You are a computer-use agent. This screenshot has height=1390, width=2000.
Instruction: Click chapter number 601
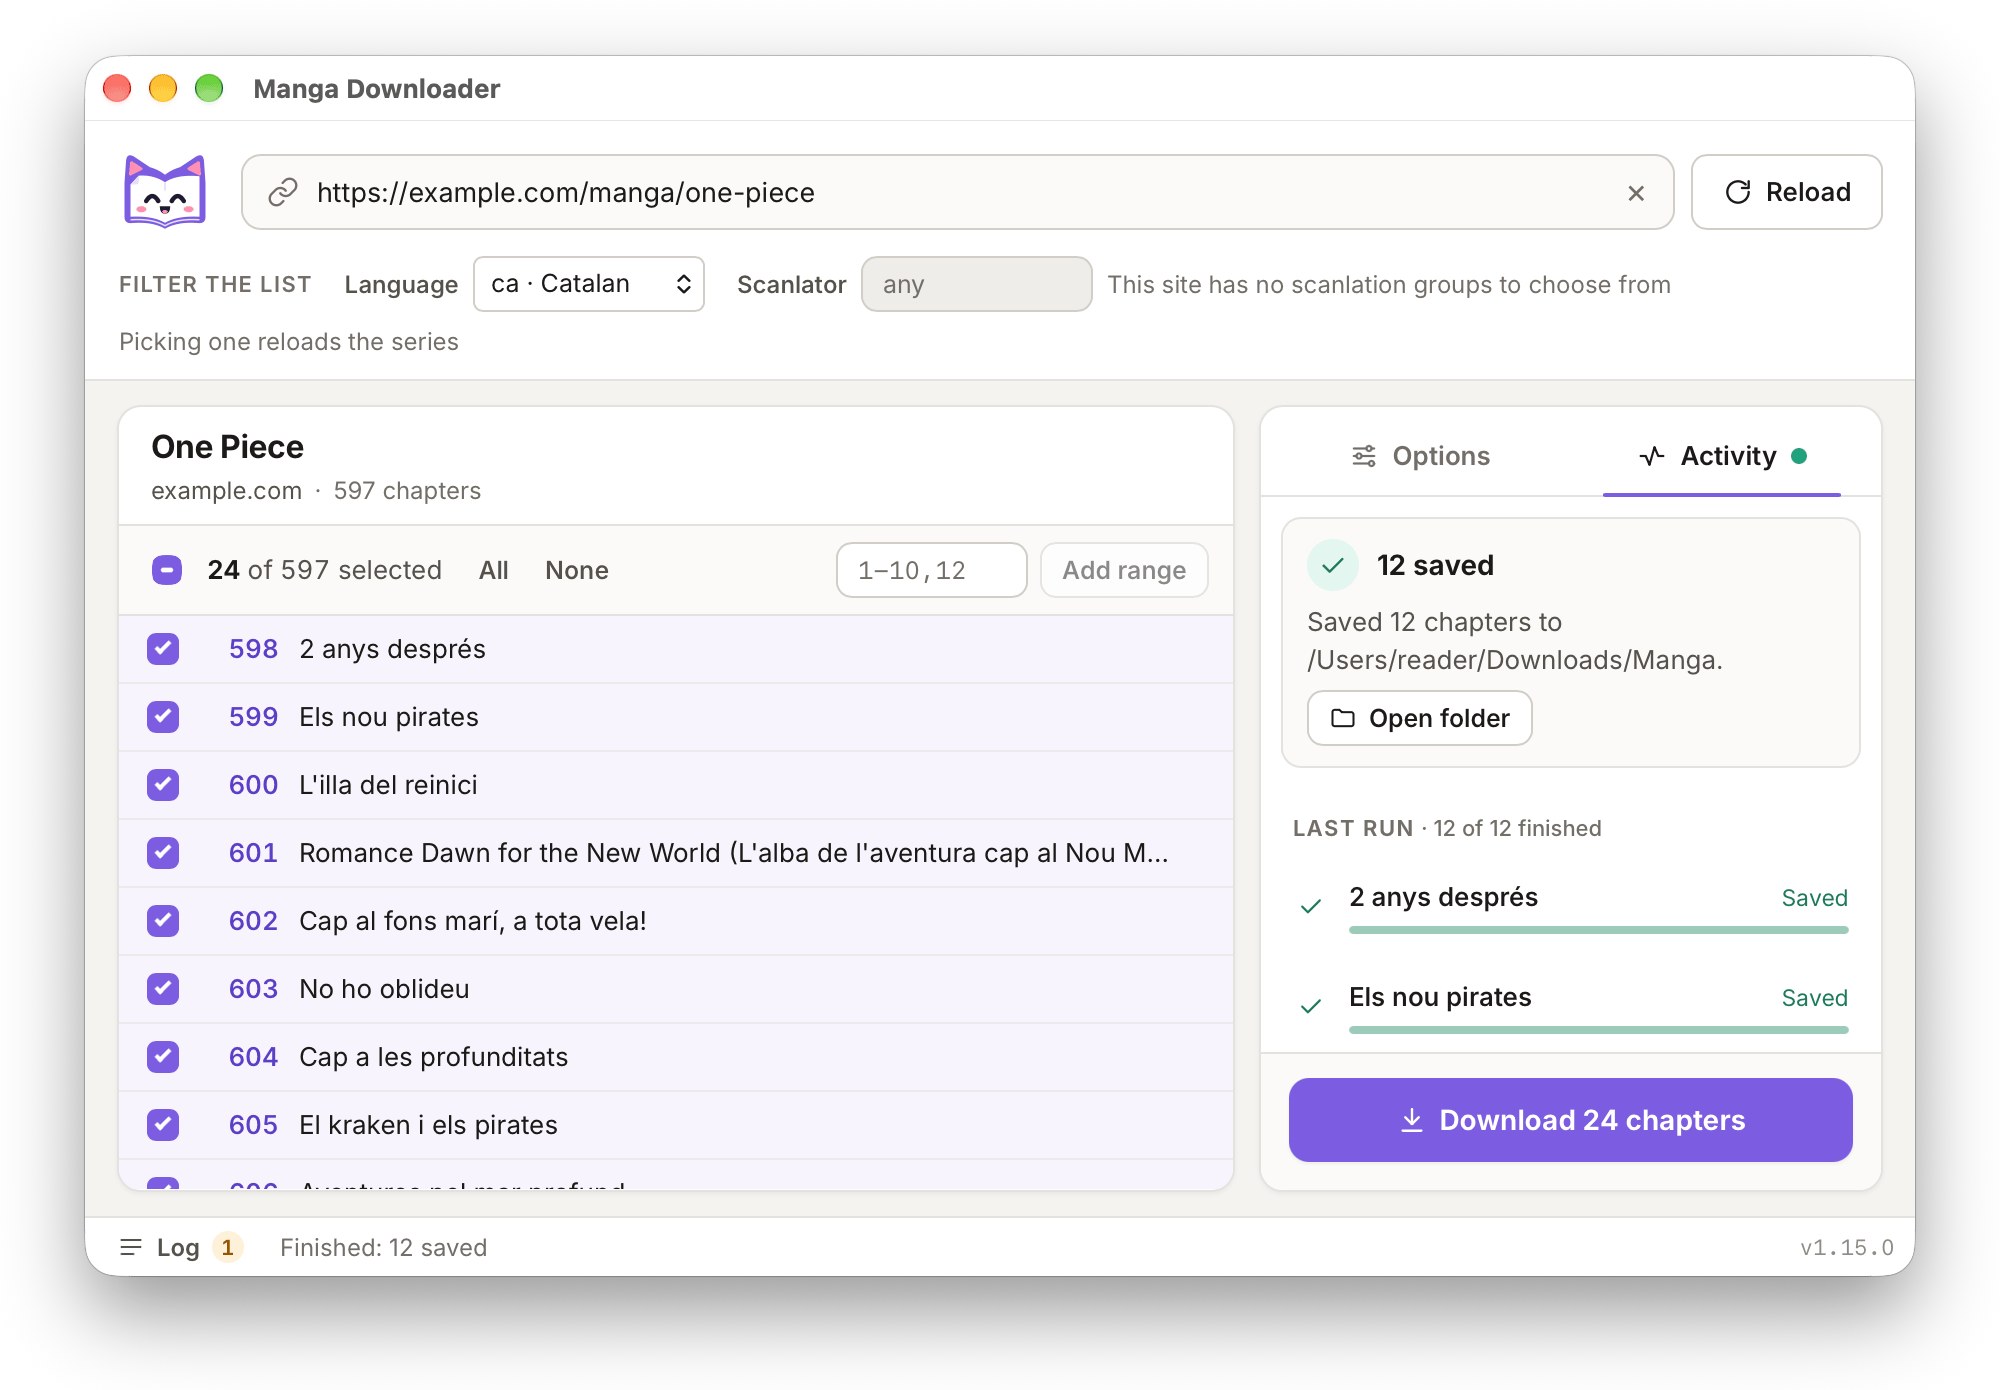253,853
